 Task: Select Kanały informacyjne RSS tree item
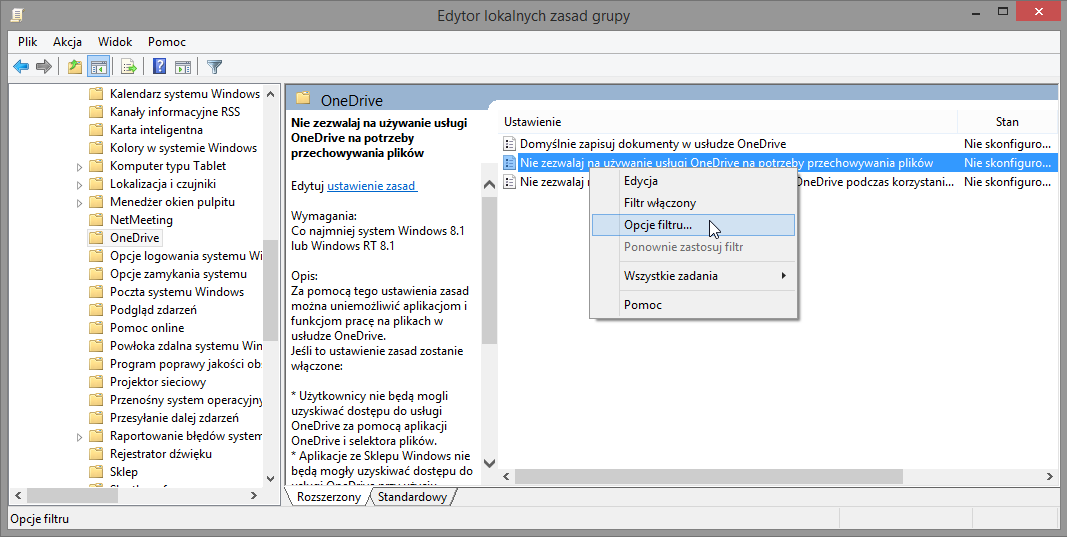point(175,112)
